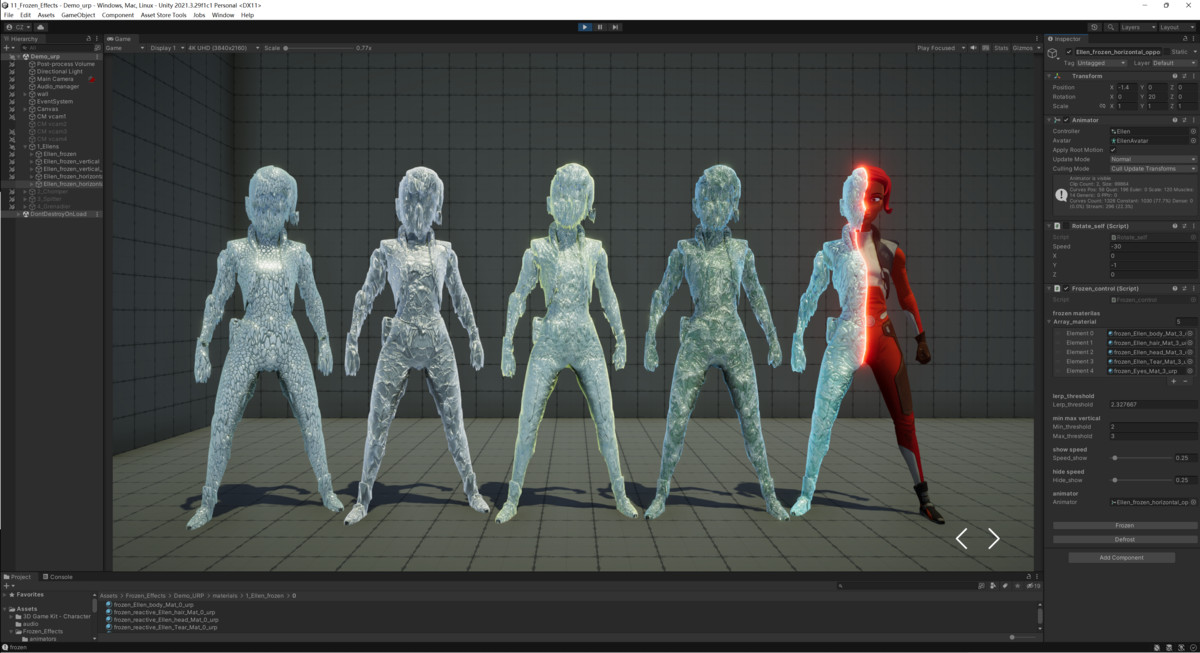The image size is (1200, 653).
Task: Click the Transform component gizmo icon in Inspector
Action: [x=1058, y=76]
